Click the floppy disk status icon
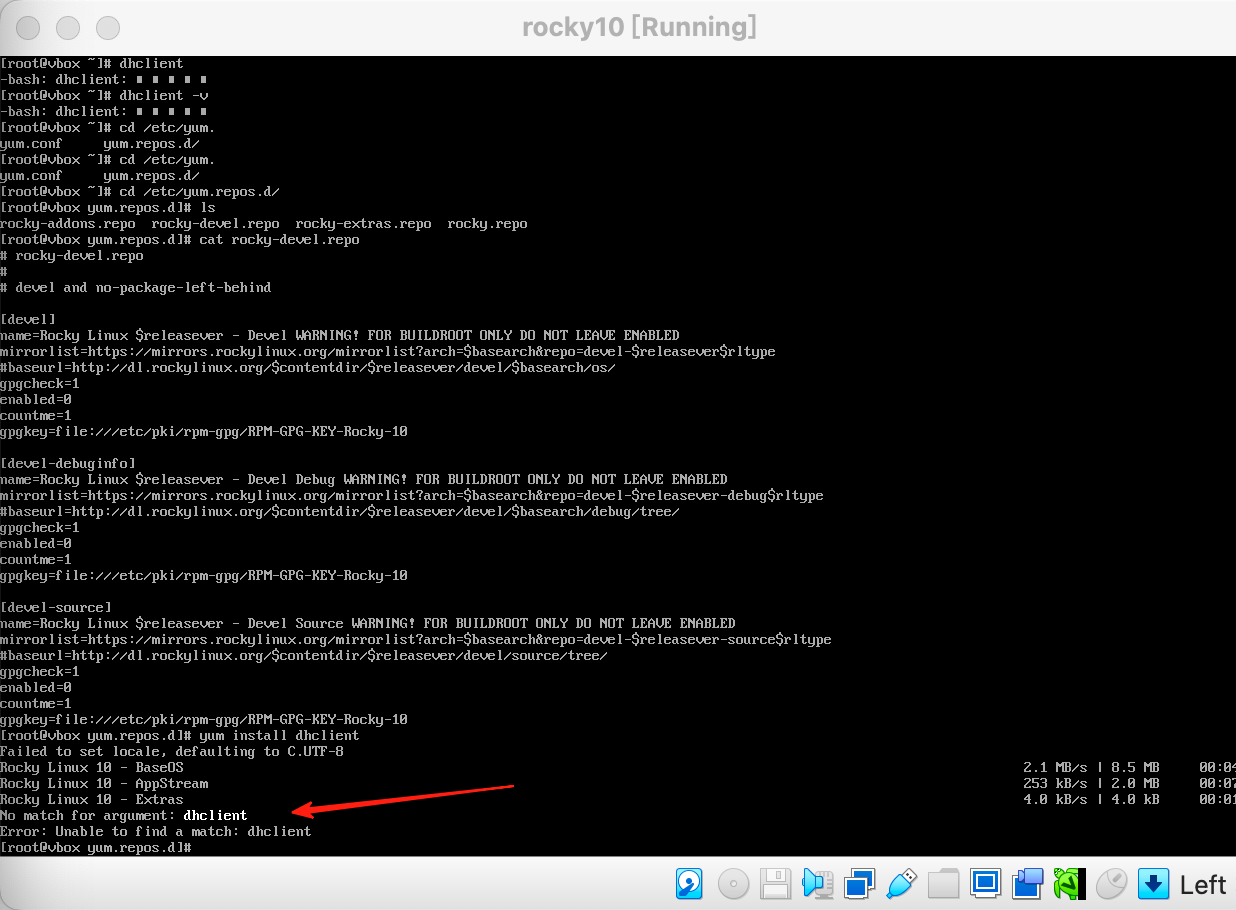Image resolution: width=1236 pixels, height=910 pixels. pos(776,884)
